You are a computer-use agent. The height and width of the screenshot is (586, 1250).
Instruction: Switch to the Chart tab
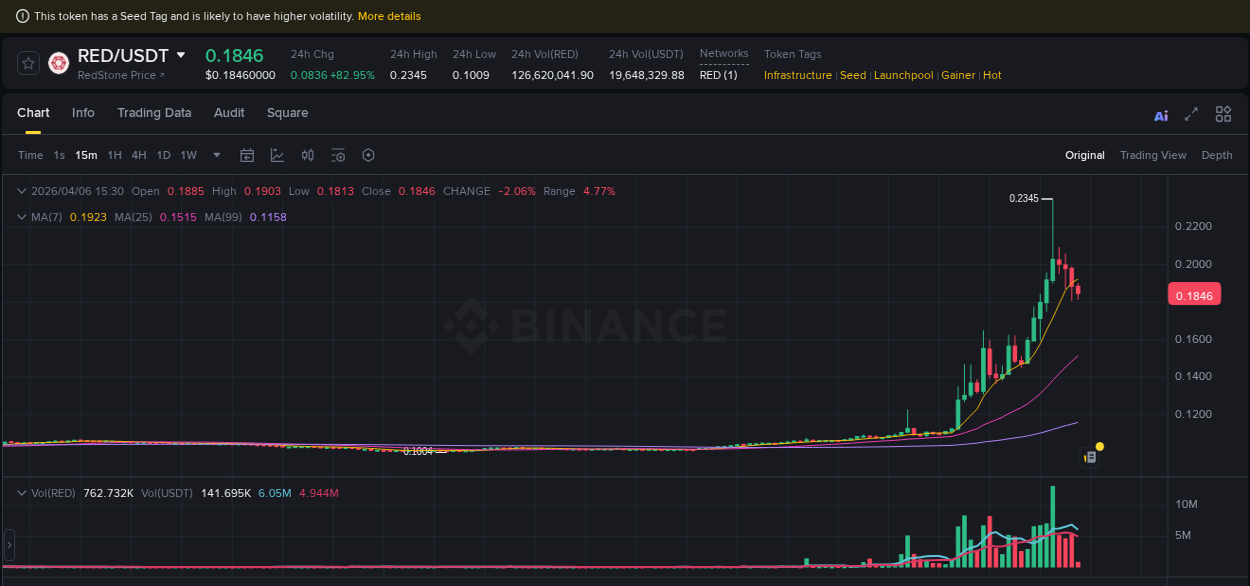pyautogui.click(x=33, y=113)
